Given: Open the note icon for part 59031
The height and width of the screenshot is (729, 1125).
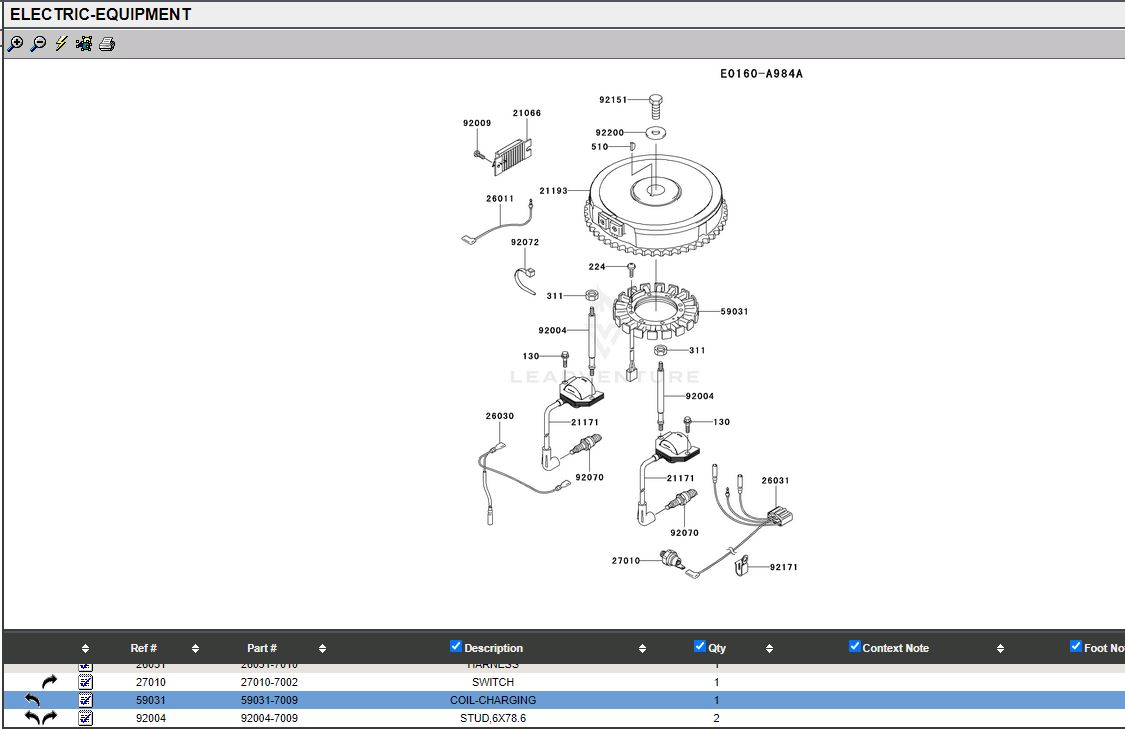Looking at the screenshot, I should click(86, 700).
